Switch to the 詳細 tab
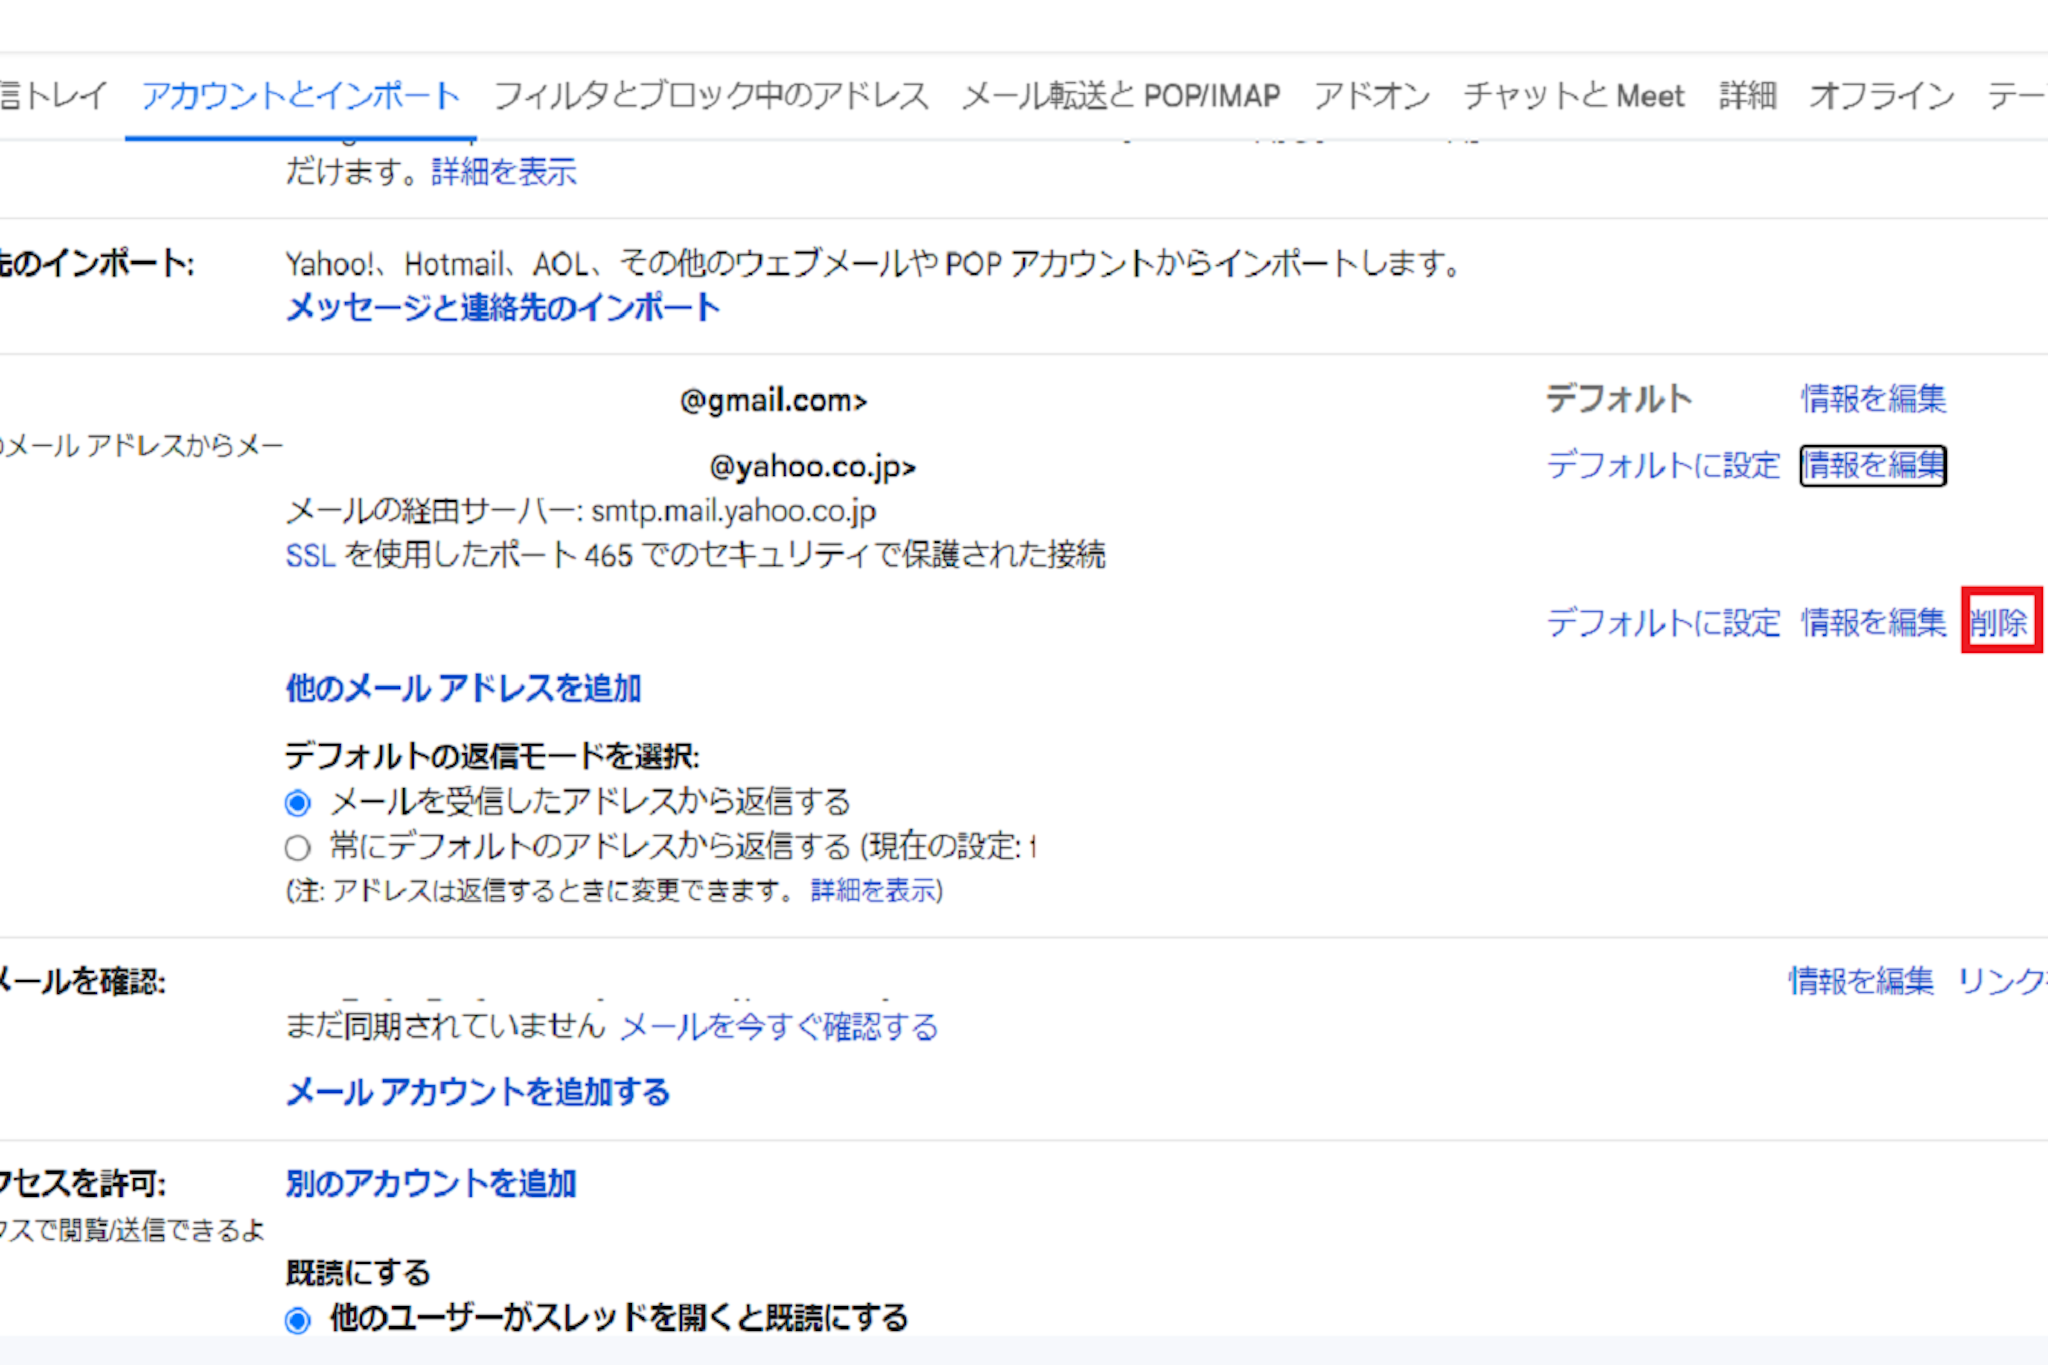2048x1365 pixels. tap(1747, 96)
